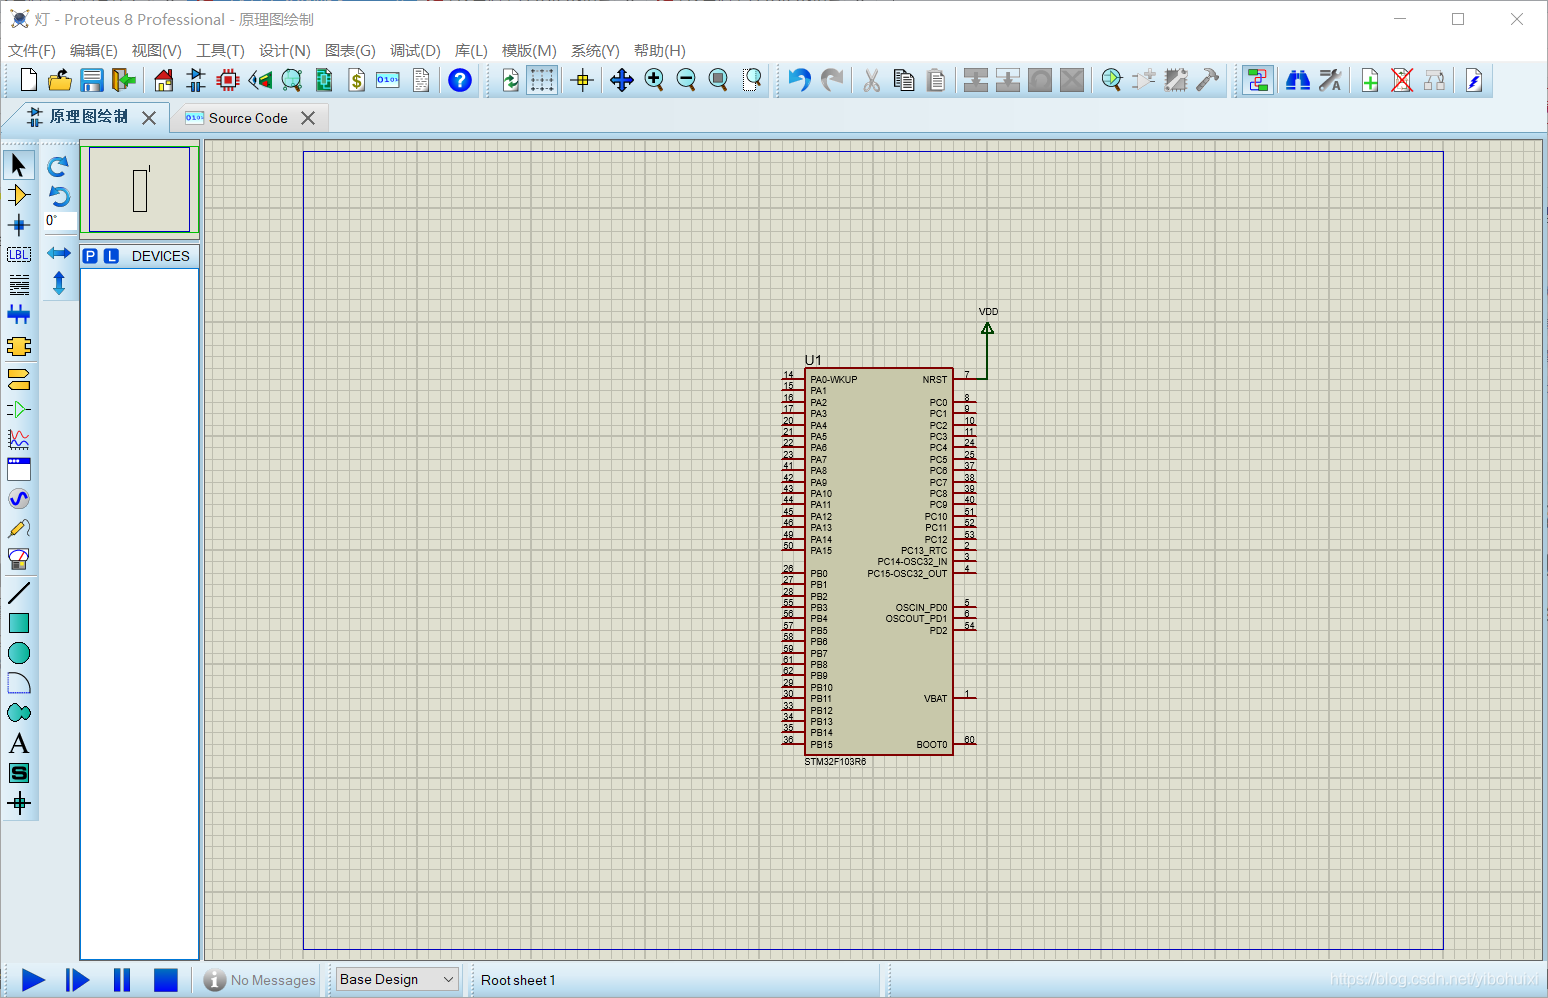The image size is (1548, 998).
Task: Stop simulation with the square button
Action: point(166,980)
